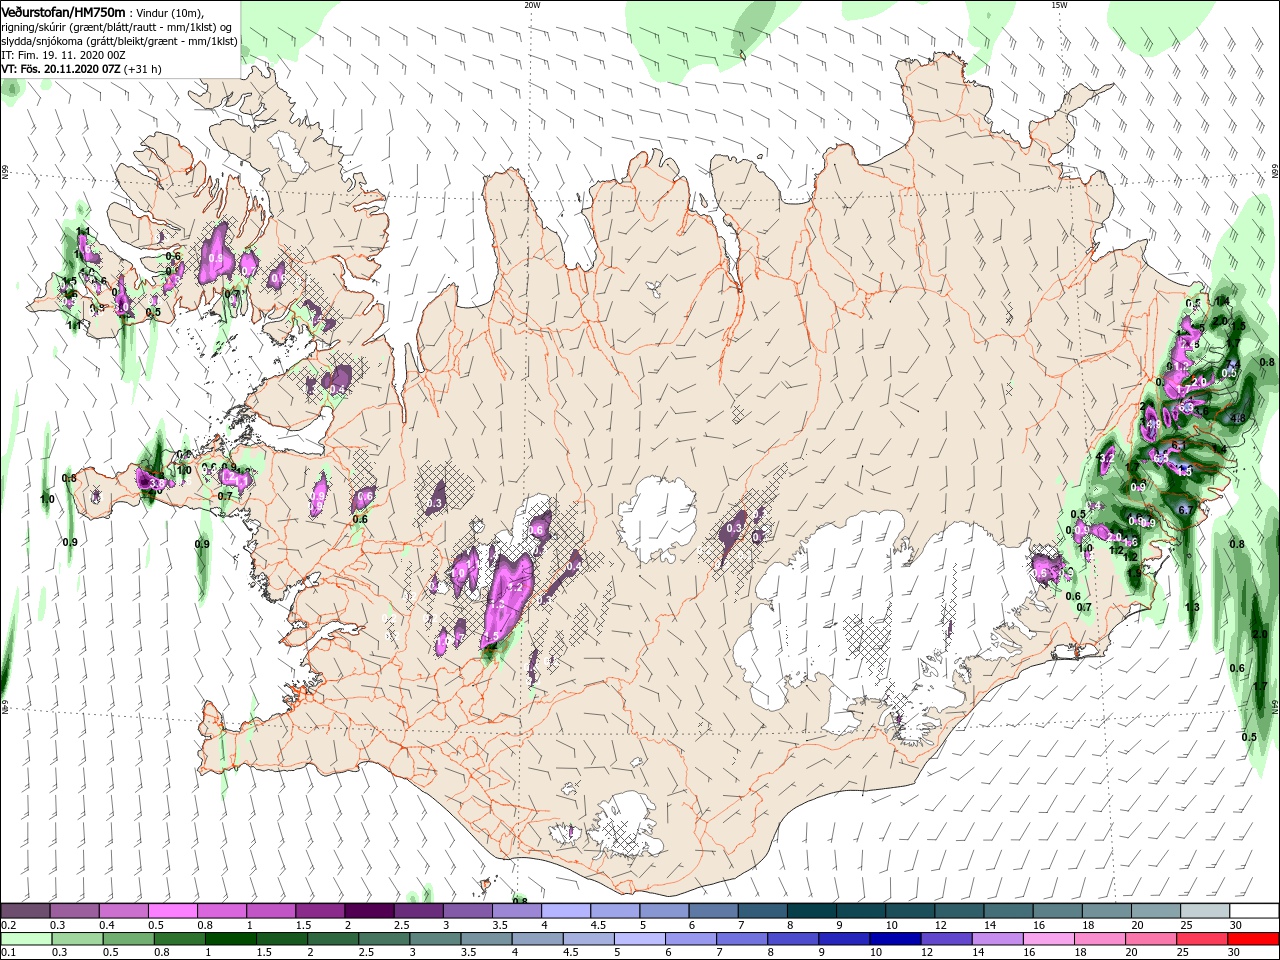Choose the upper legend lavender swatch between 4 and 4.5
Image resolution: width=1280 pixels, height=960 pixels.
click(564, 911)
